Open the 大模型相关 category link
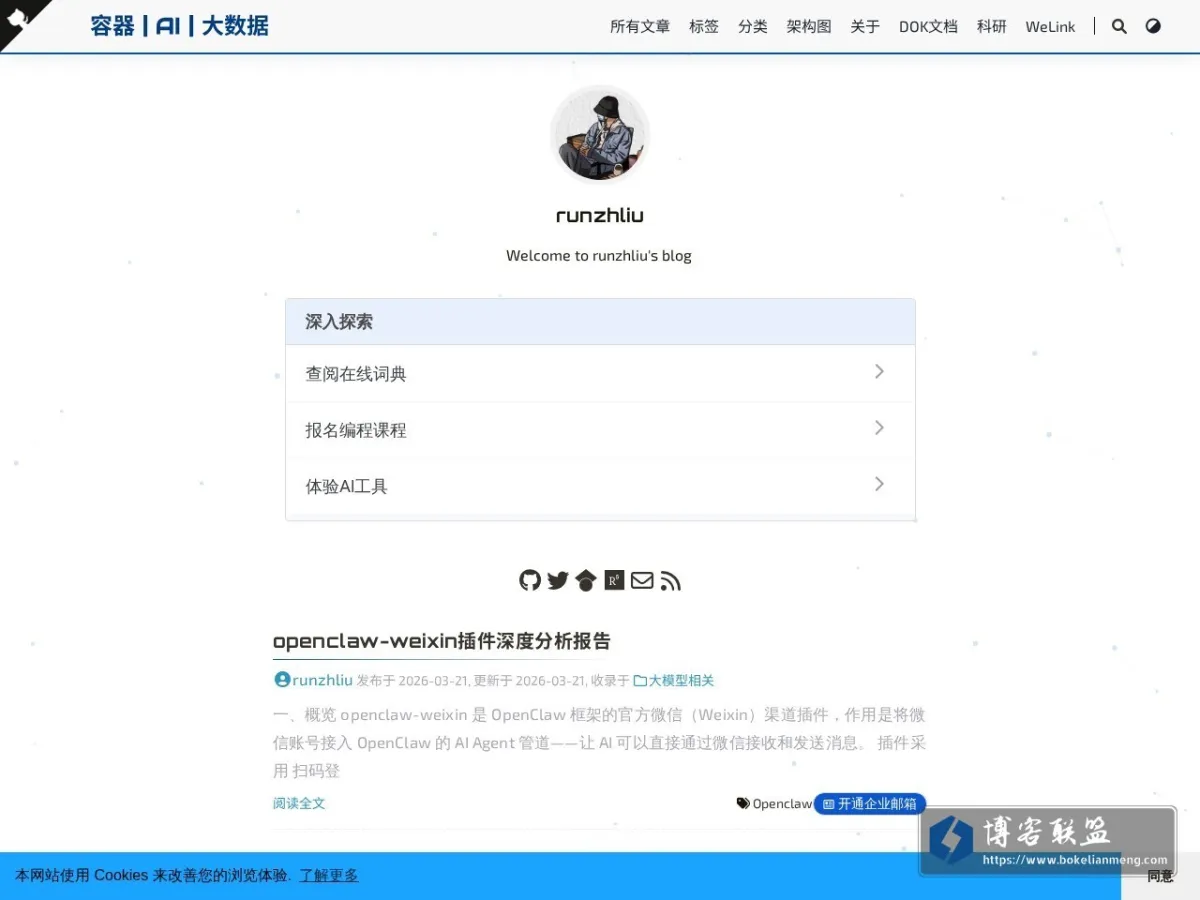Viewport: 1200px width, 900px height. [682, 680]
